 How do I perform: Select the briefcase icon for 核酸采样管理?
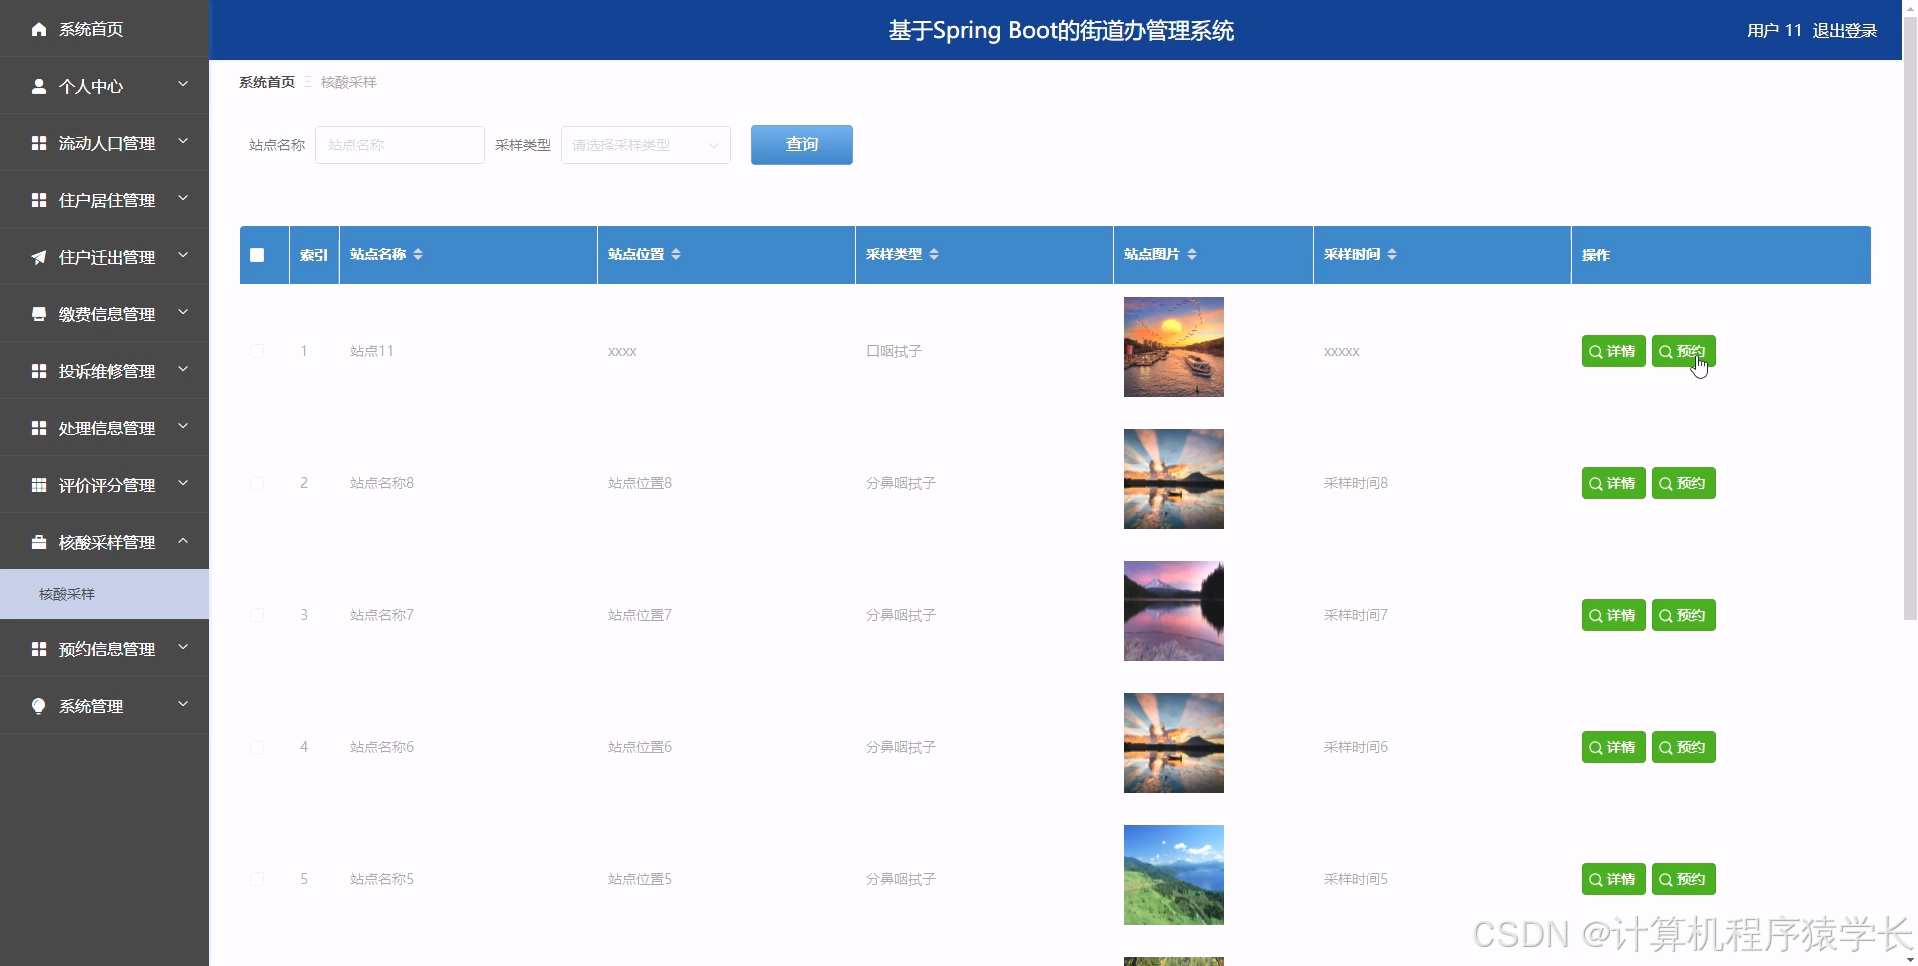pos(39,542)
